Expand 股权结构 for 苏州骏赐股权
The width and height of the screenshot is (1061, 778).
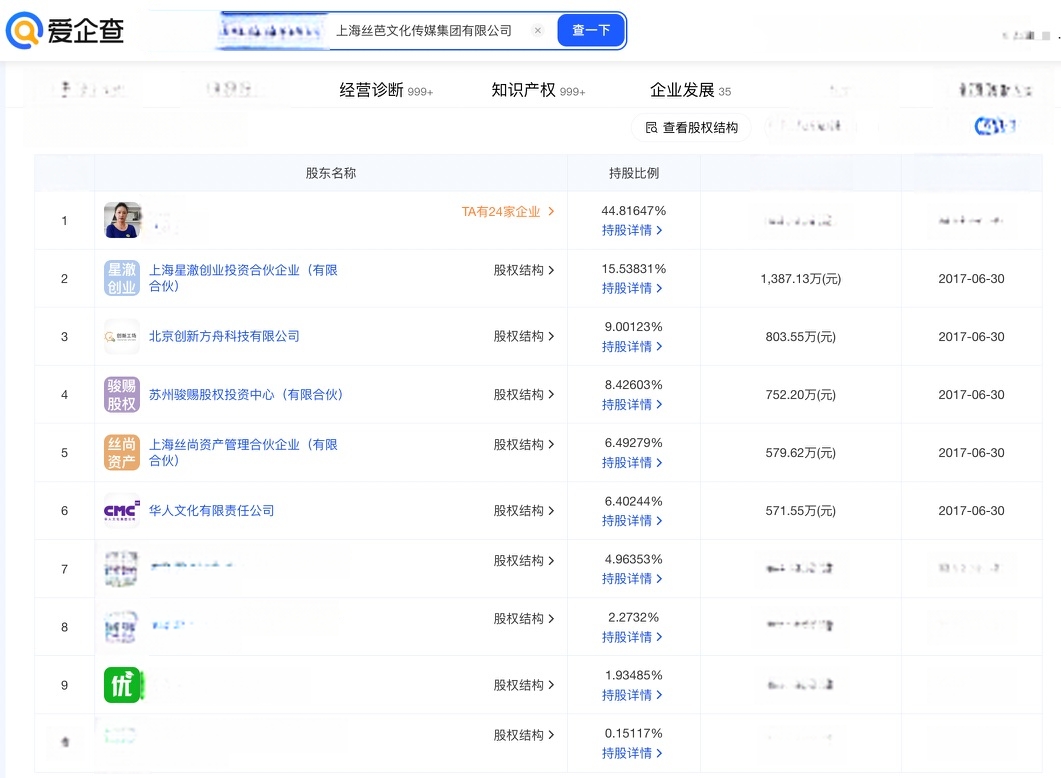(x=524, y=394)
